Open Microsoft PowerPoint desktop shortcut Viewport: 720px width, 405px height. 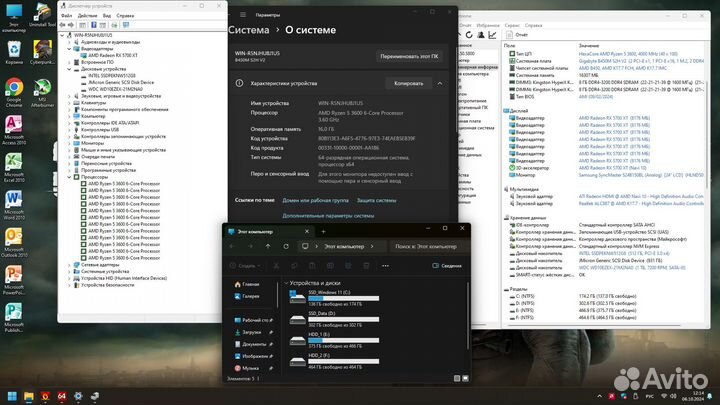[x=14, y=280]
